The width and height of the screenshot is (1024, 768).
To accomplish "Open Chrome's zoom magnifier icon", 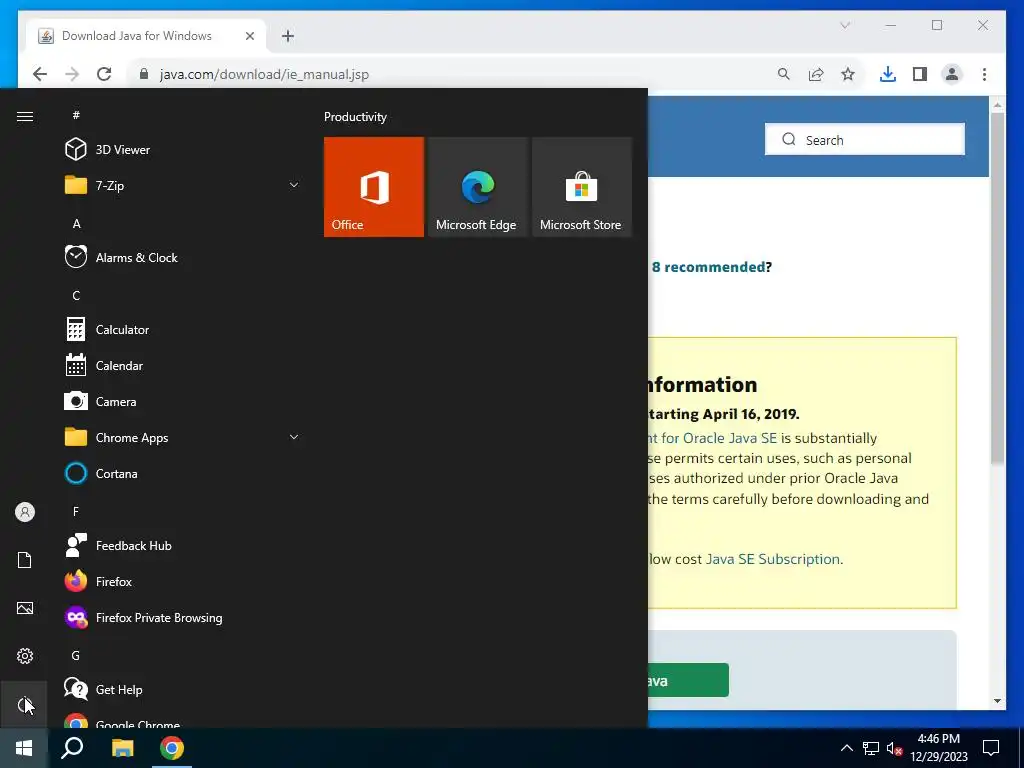I will click(x=784, y=74).
